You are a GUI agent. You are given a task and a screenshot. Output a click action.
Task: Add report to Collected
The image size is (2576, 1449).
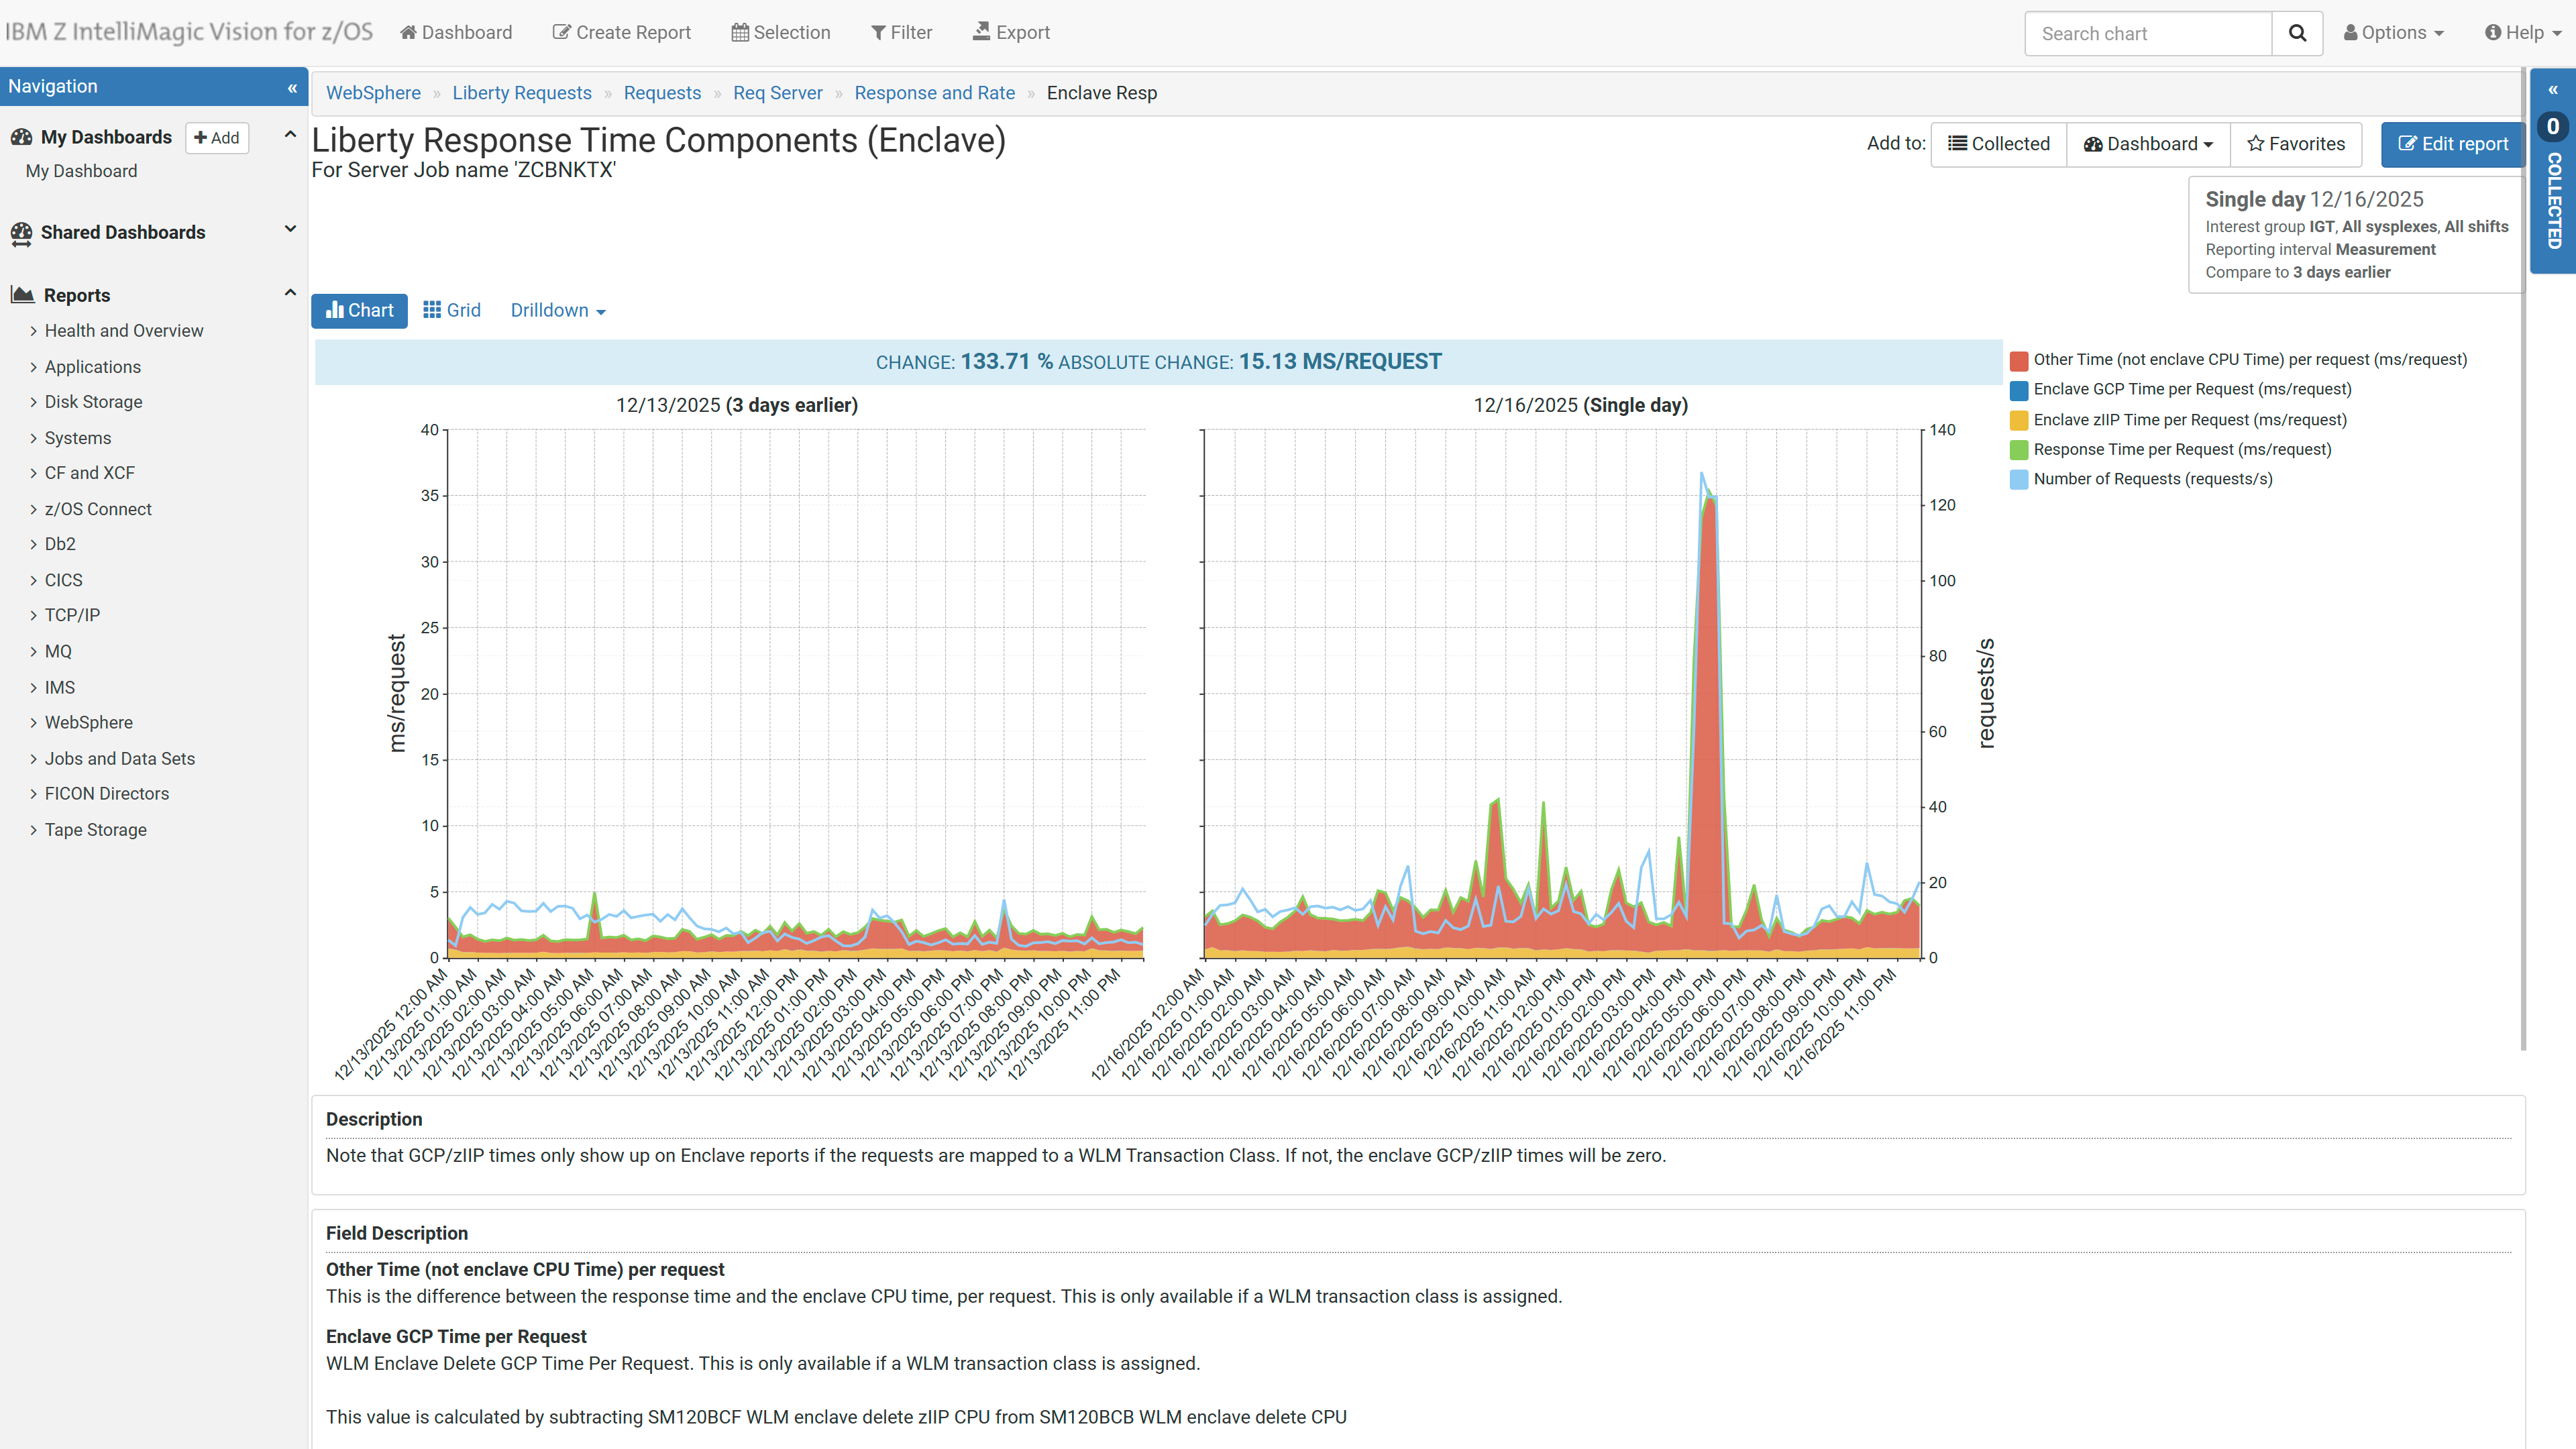1998,144
